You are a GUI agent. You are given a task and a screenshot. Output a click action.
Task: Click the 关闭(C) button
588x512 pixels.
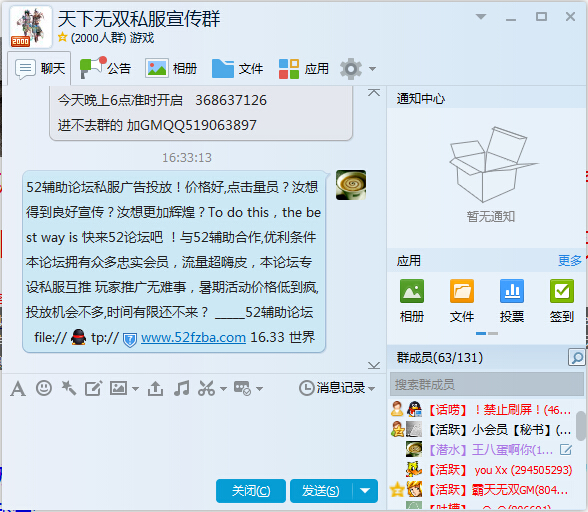click(251, 491)
